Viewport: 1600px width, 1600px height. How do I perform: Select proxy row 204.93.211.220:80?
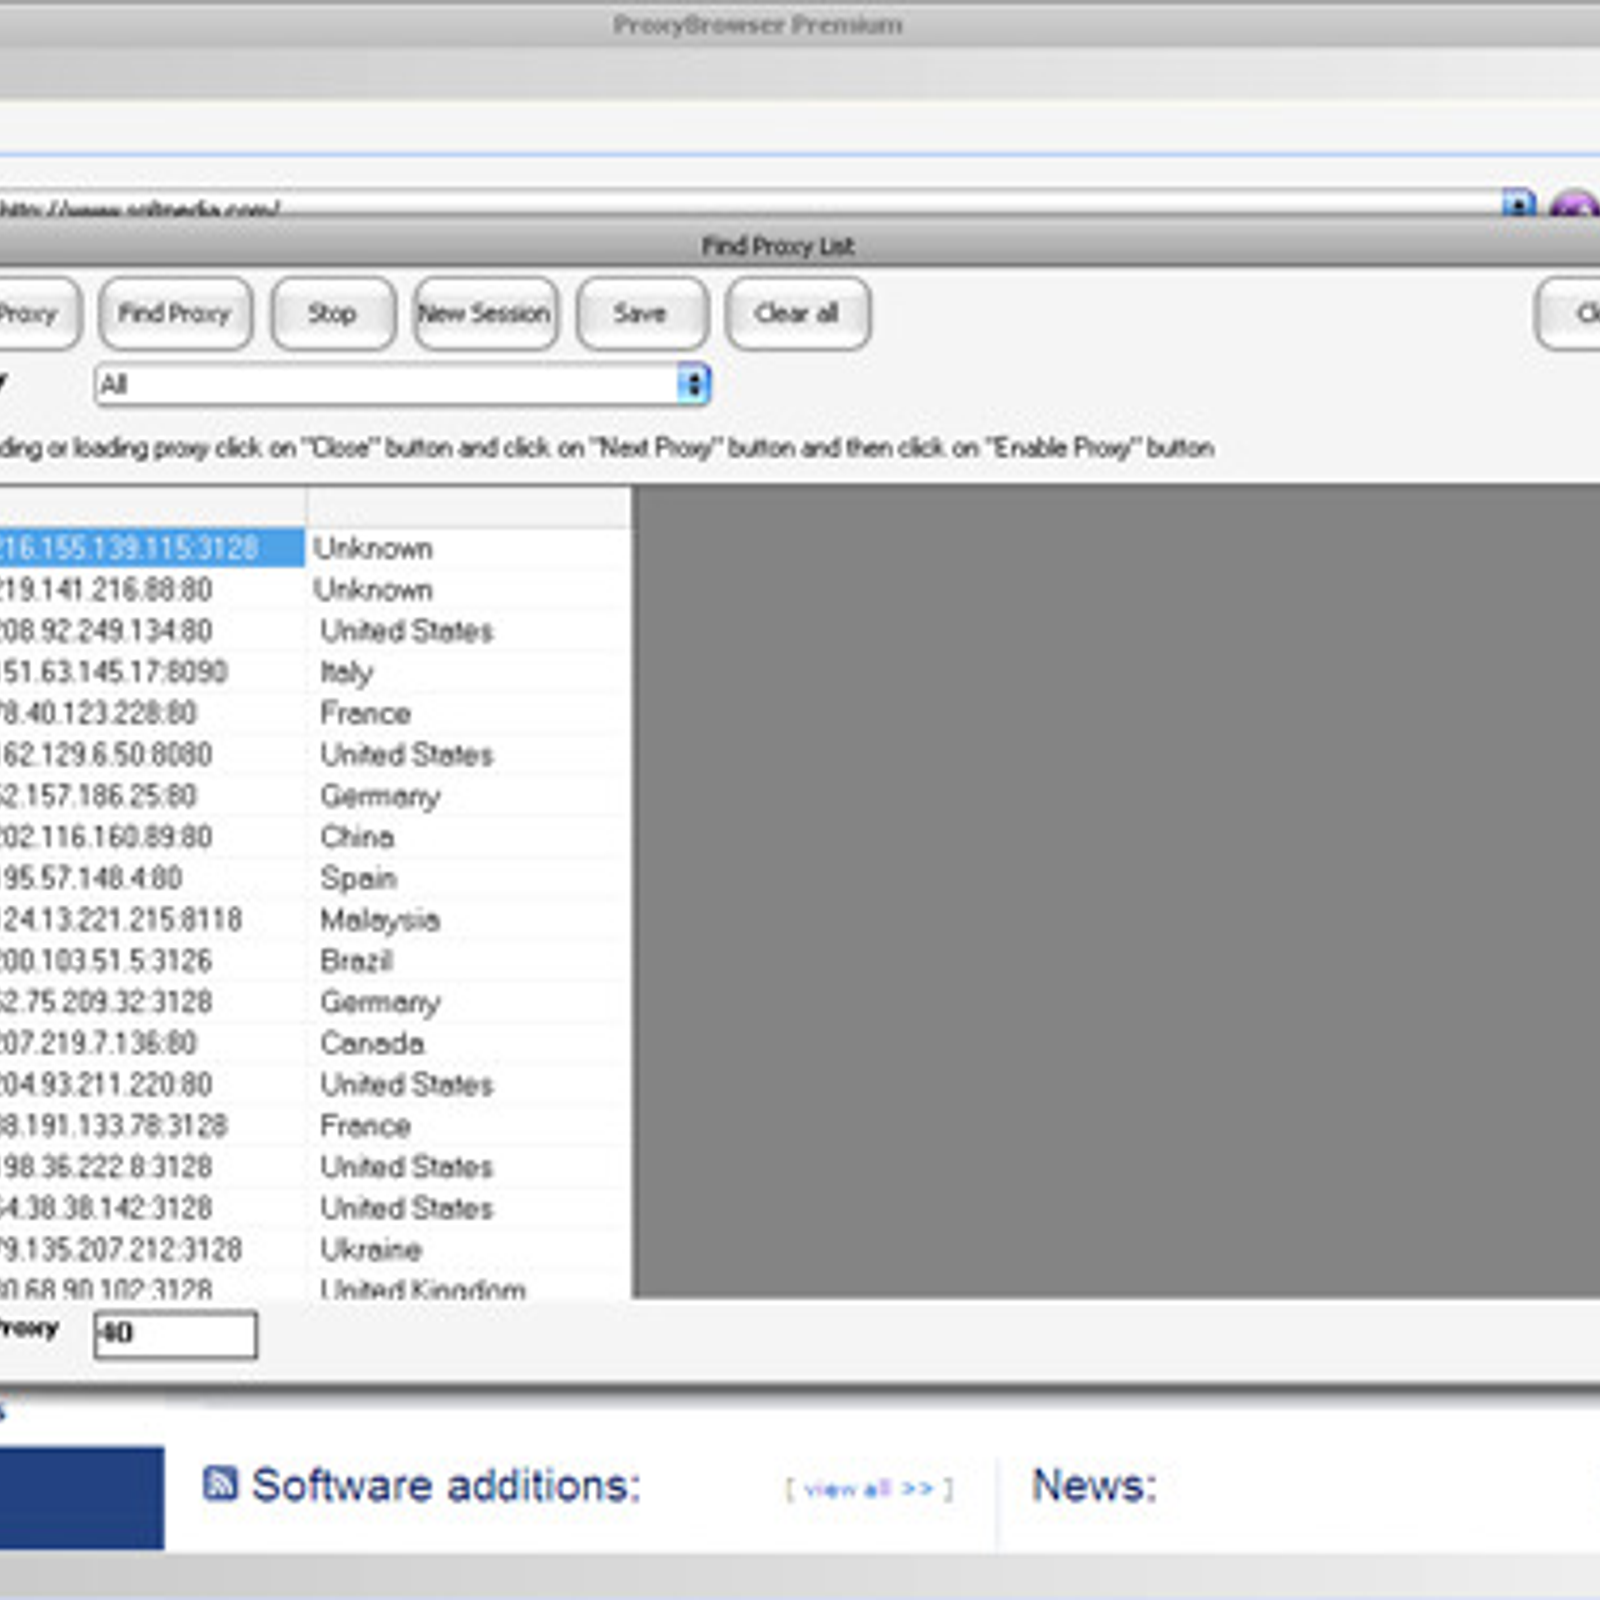click(315, 1084)
